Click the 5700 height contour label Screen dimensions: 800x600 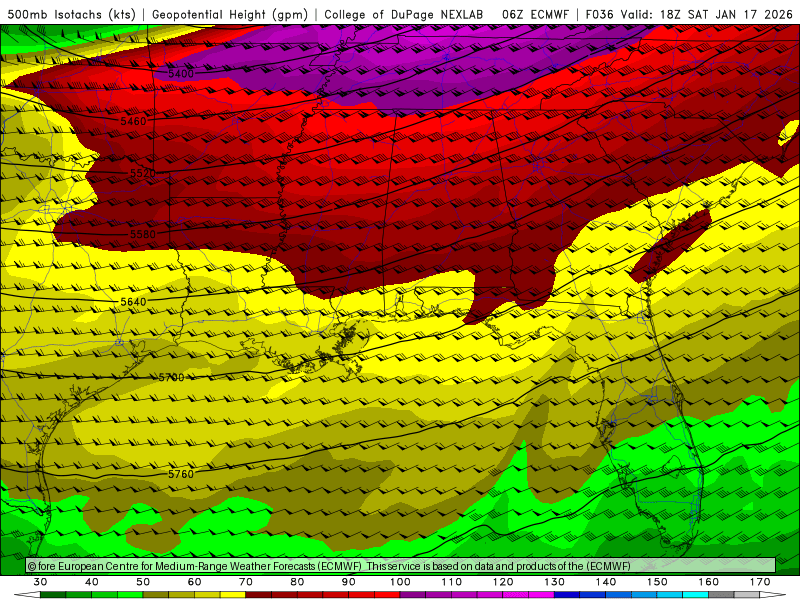[x=171, y=378]
